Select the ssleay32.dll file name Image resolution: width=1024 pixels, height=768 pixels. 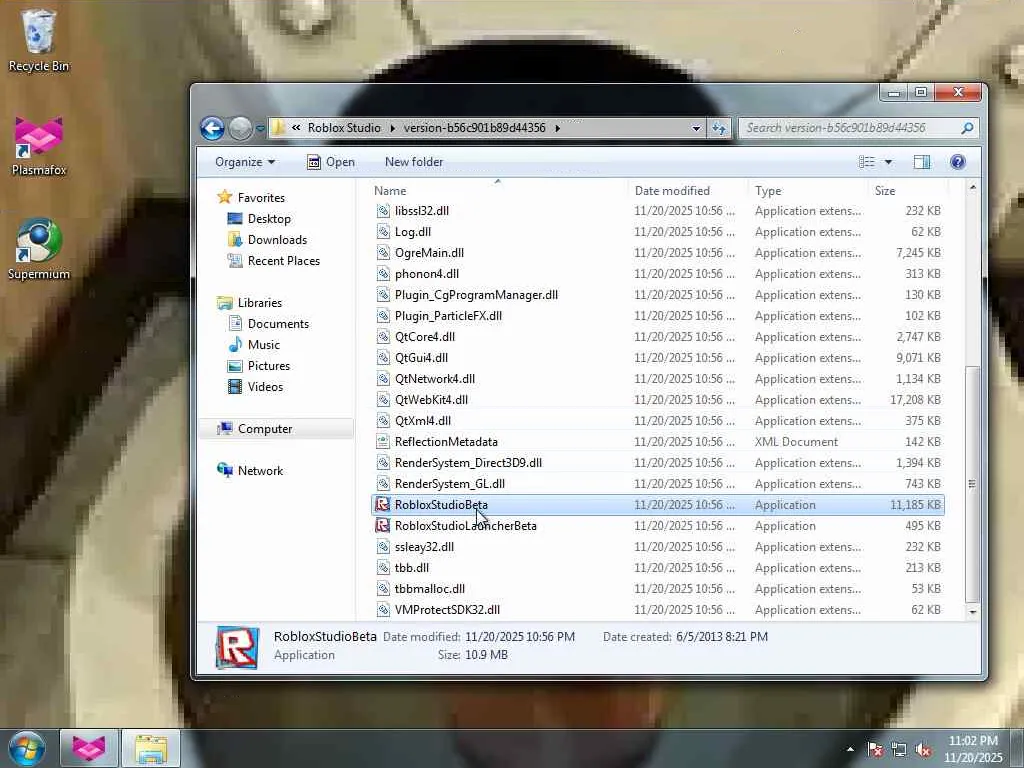click(424, 547)
